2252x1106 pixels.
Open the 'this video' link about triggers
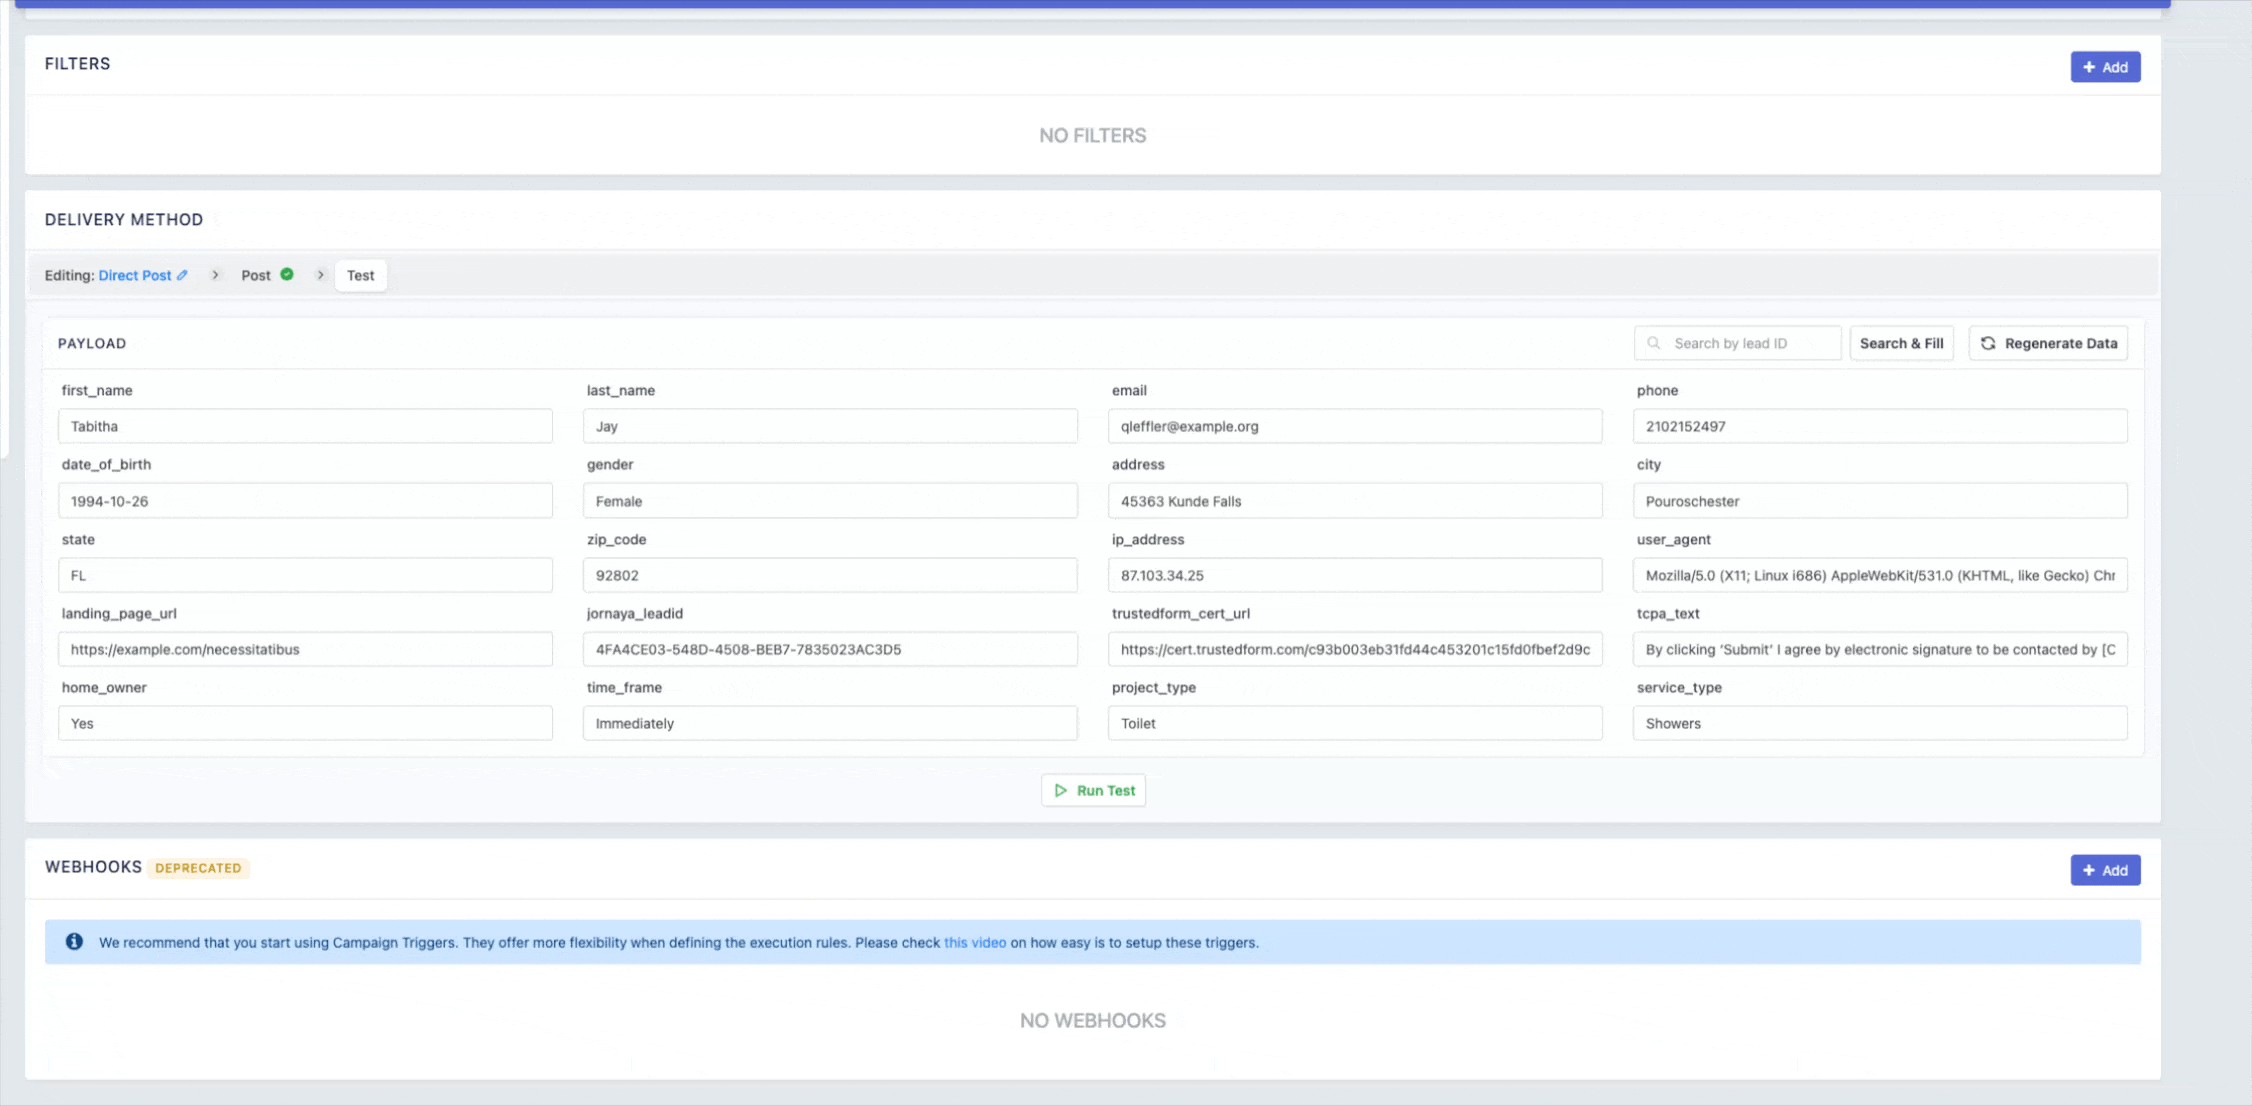tap(974, 942)
